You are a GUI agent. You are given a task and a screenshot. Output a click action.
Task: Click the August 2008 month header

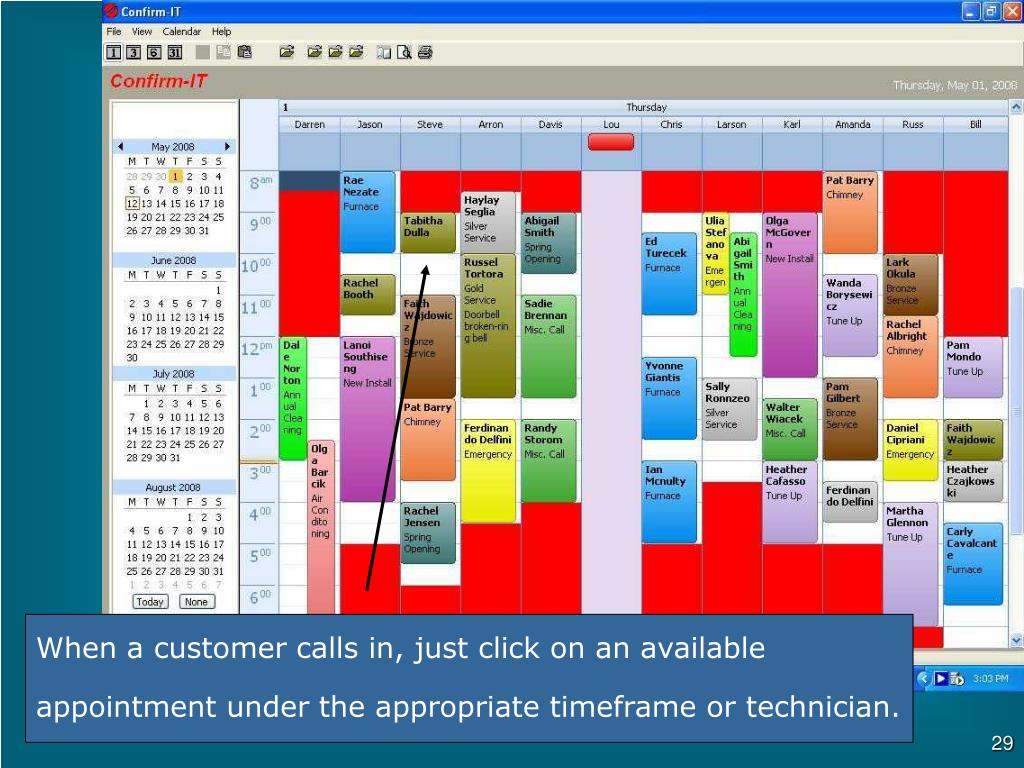pyautogui.click(x=174, y=487)
